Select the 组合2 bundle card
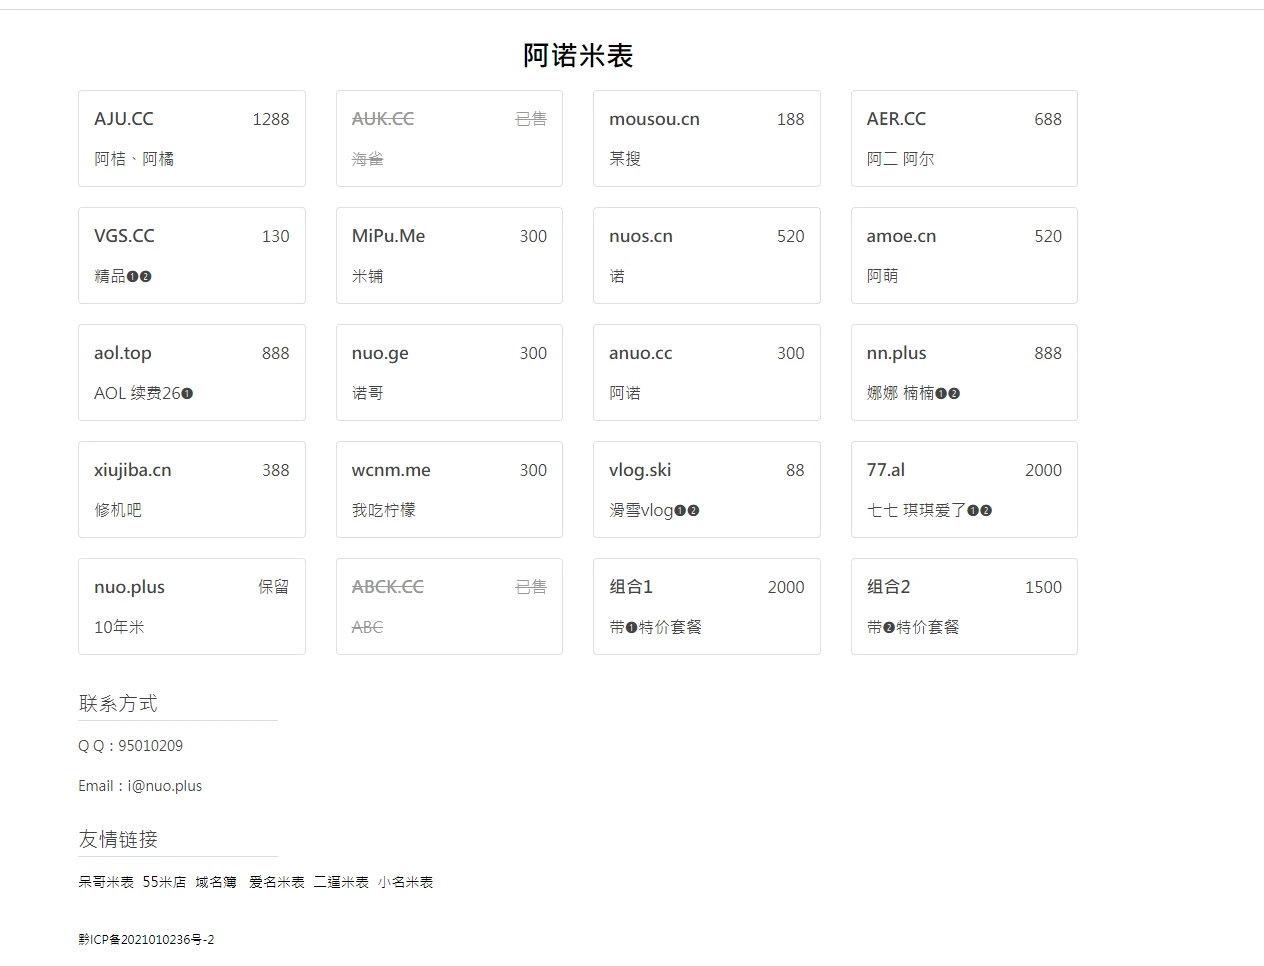This screenshot has width=1264, height=966. tap(964, 606)
